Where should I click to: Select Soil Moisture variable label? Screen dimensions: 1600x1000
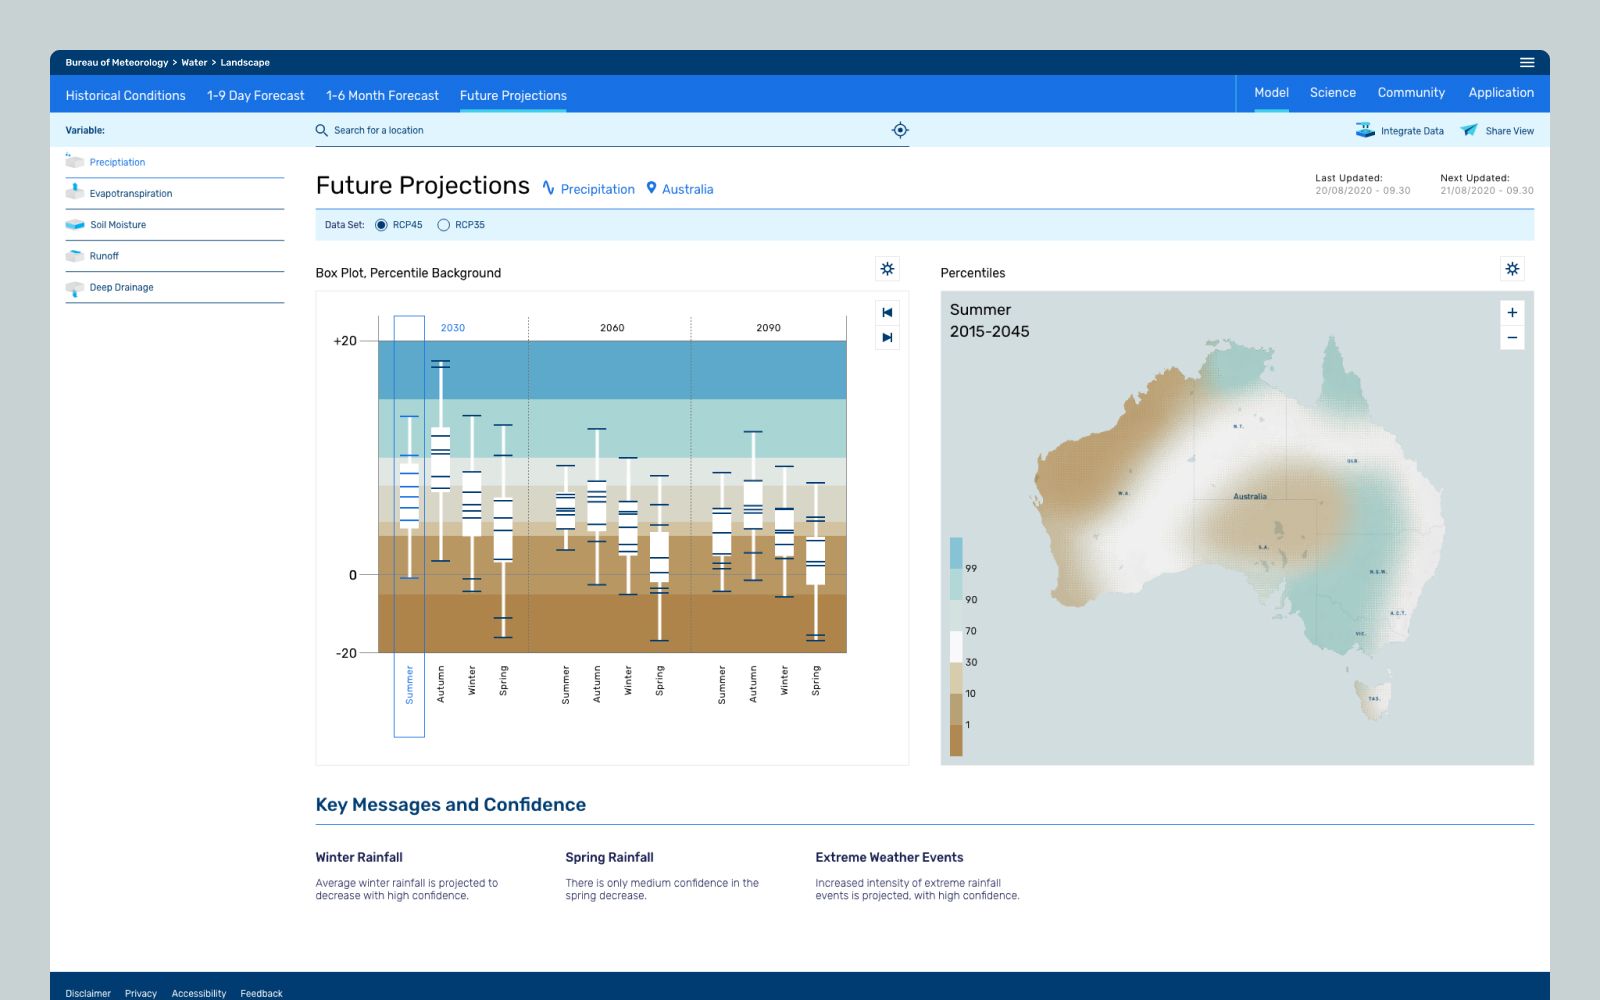point(118,225)
